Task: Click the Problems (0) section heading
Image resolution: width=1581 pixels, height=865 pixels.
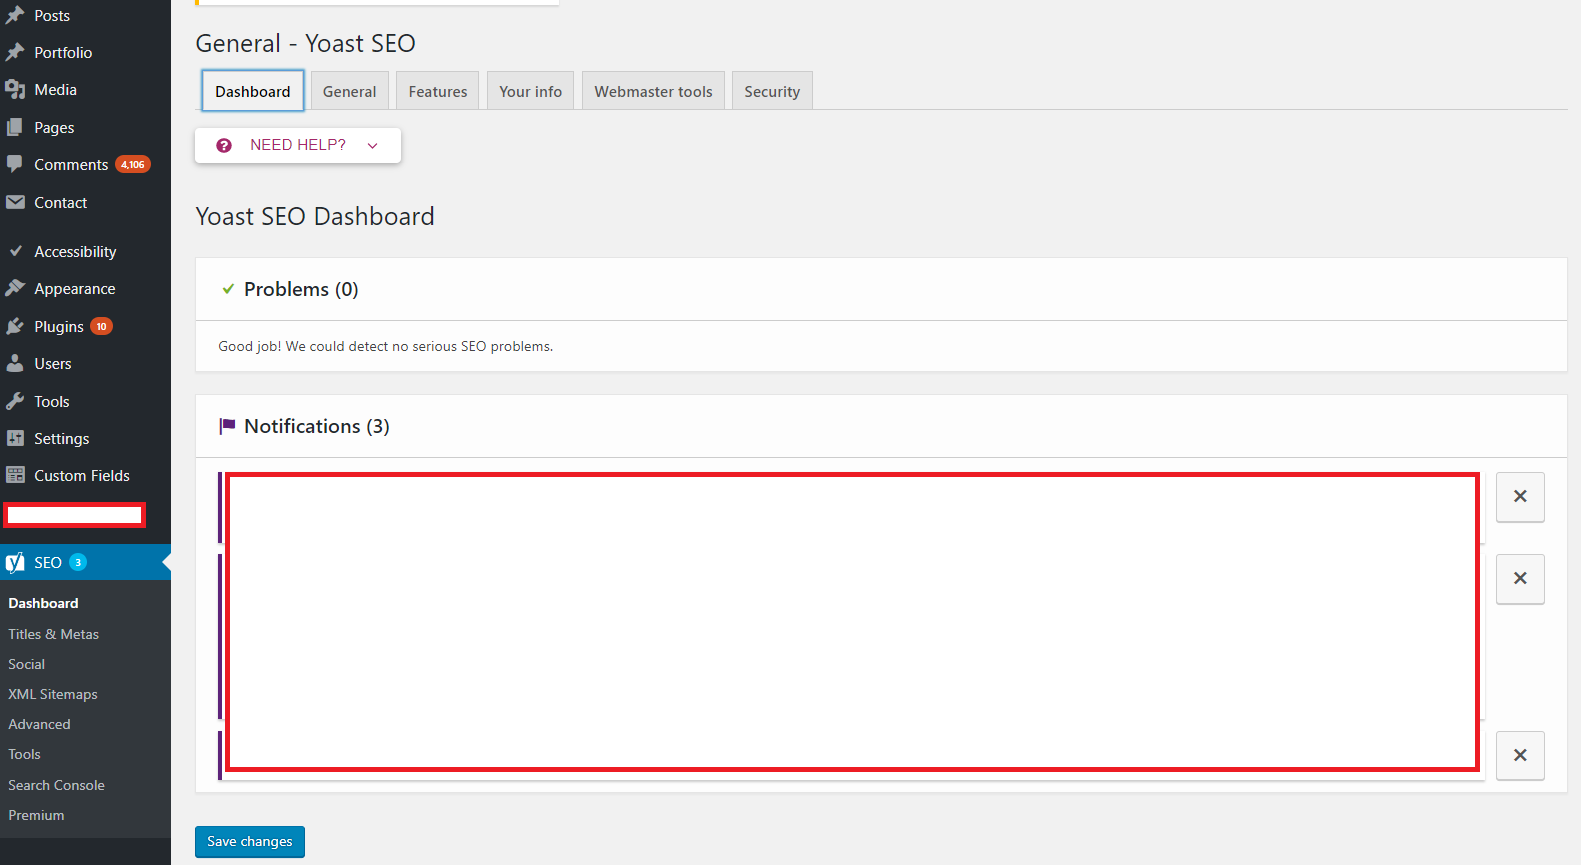Action: point(301,289)
